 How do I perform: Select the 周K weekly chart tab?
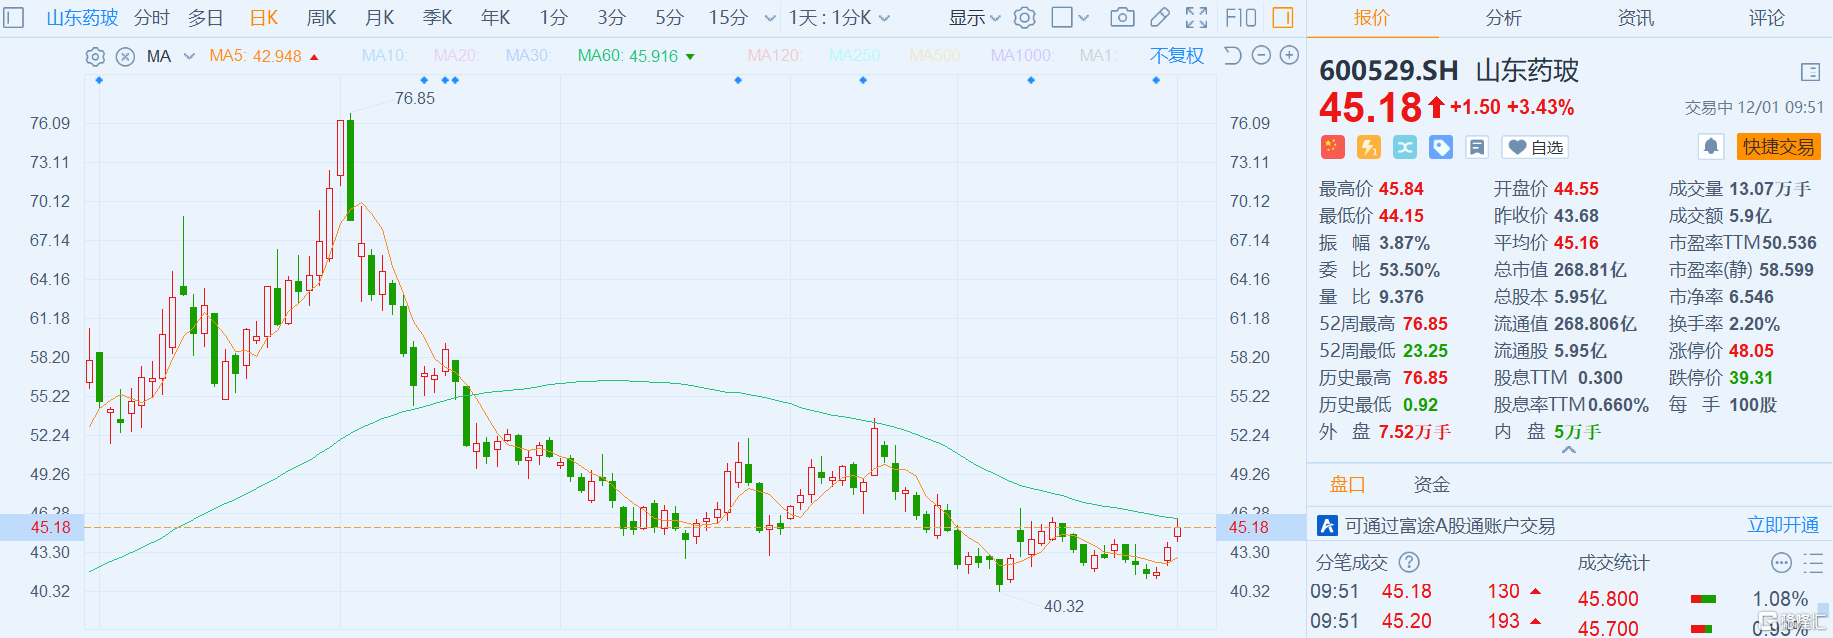click(322, 18)
